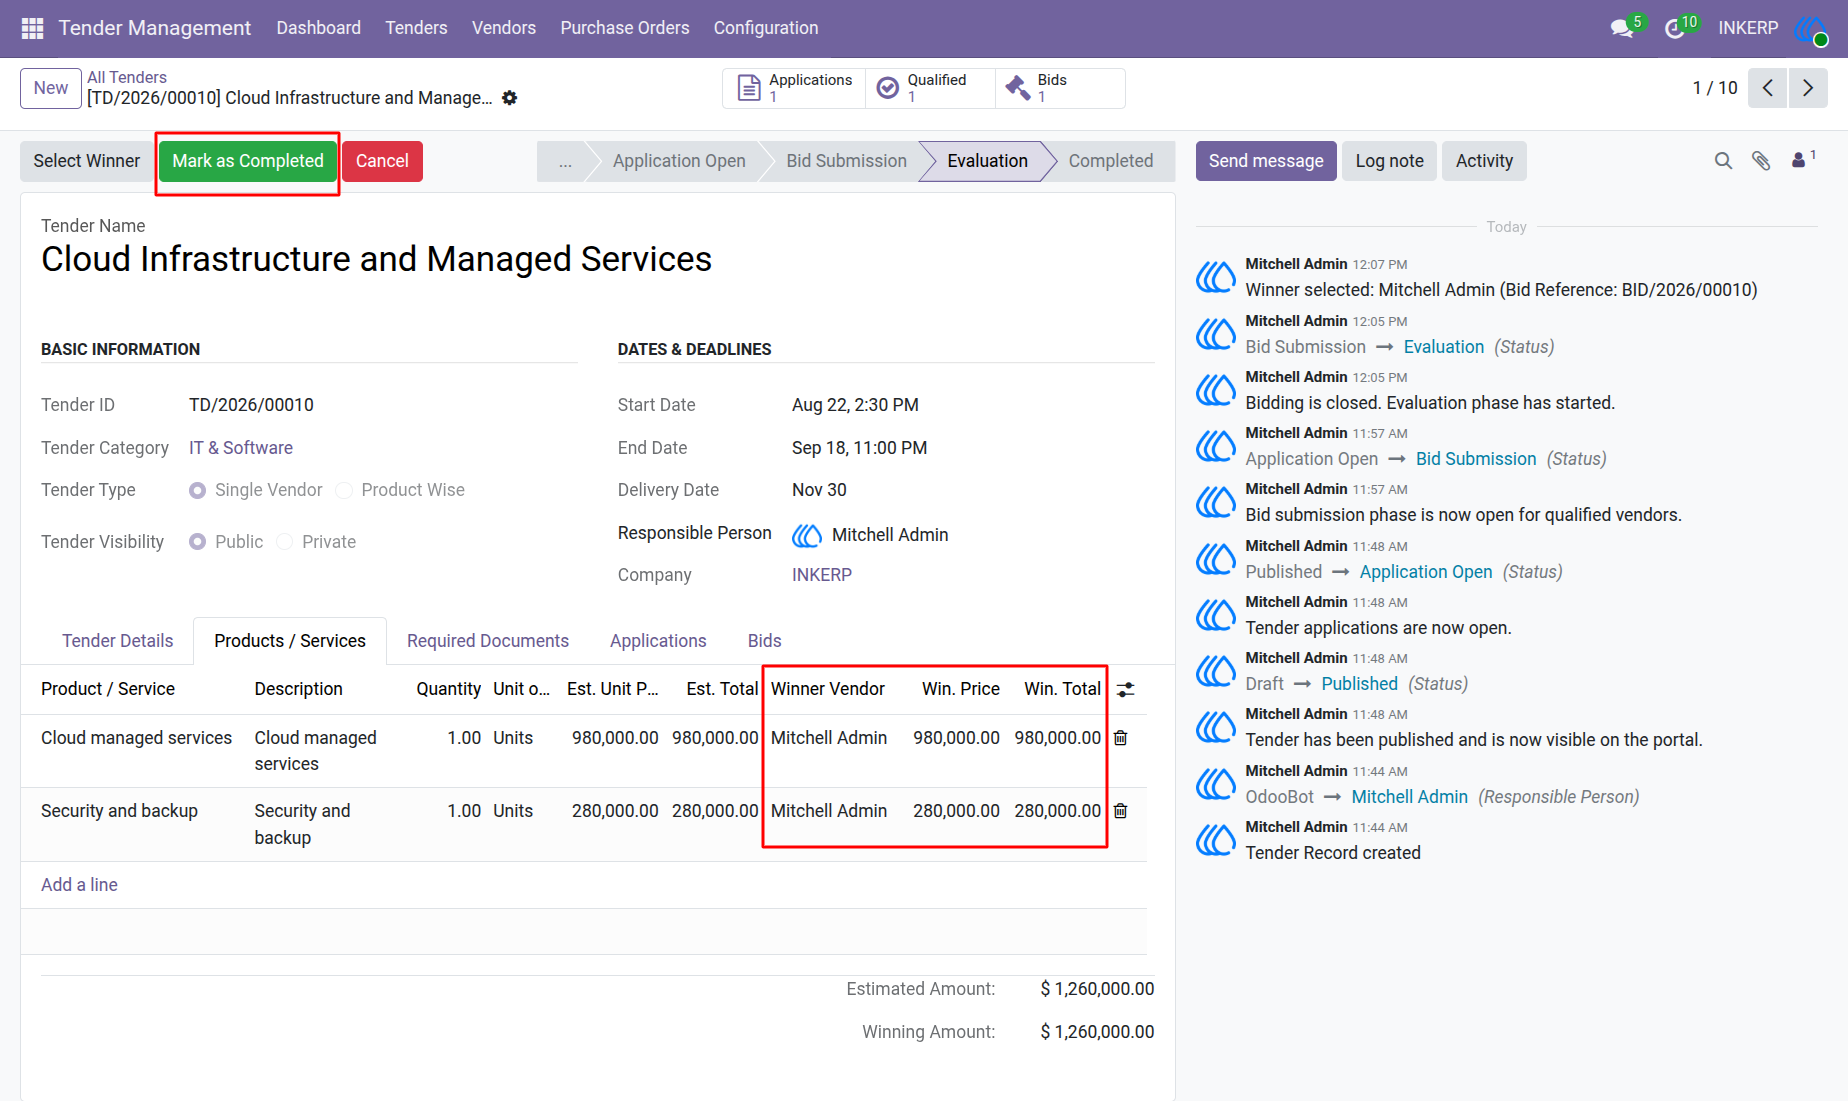The height and width of the screenshot is (1102, 1848).
Task: Click Add a line link
Action: pyautogui.click(x=79, y=885)
